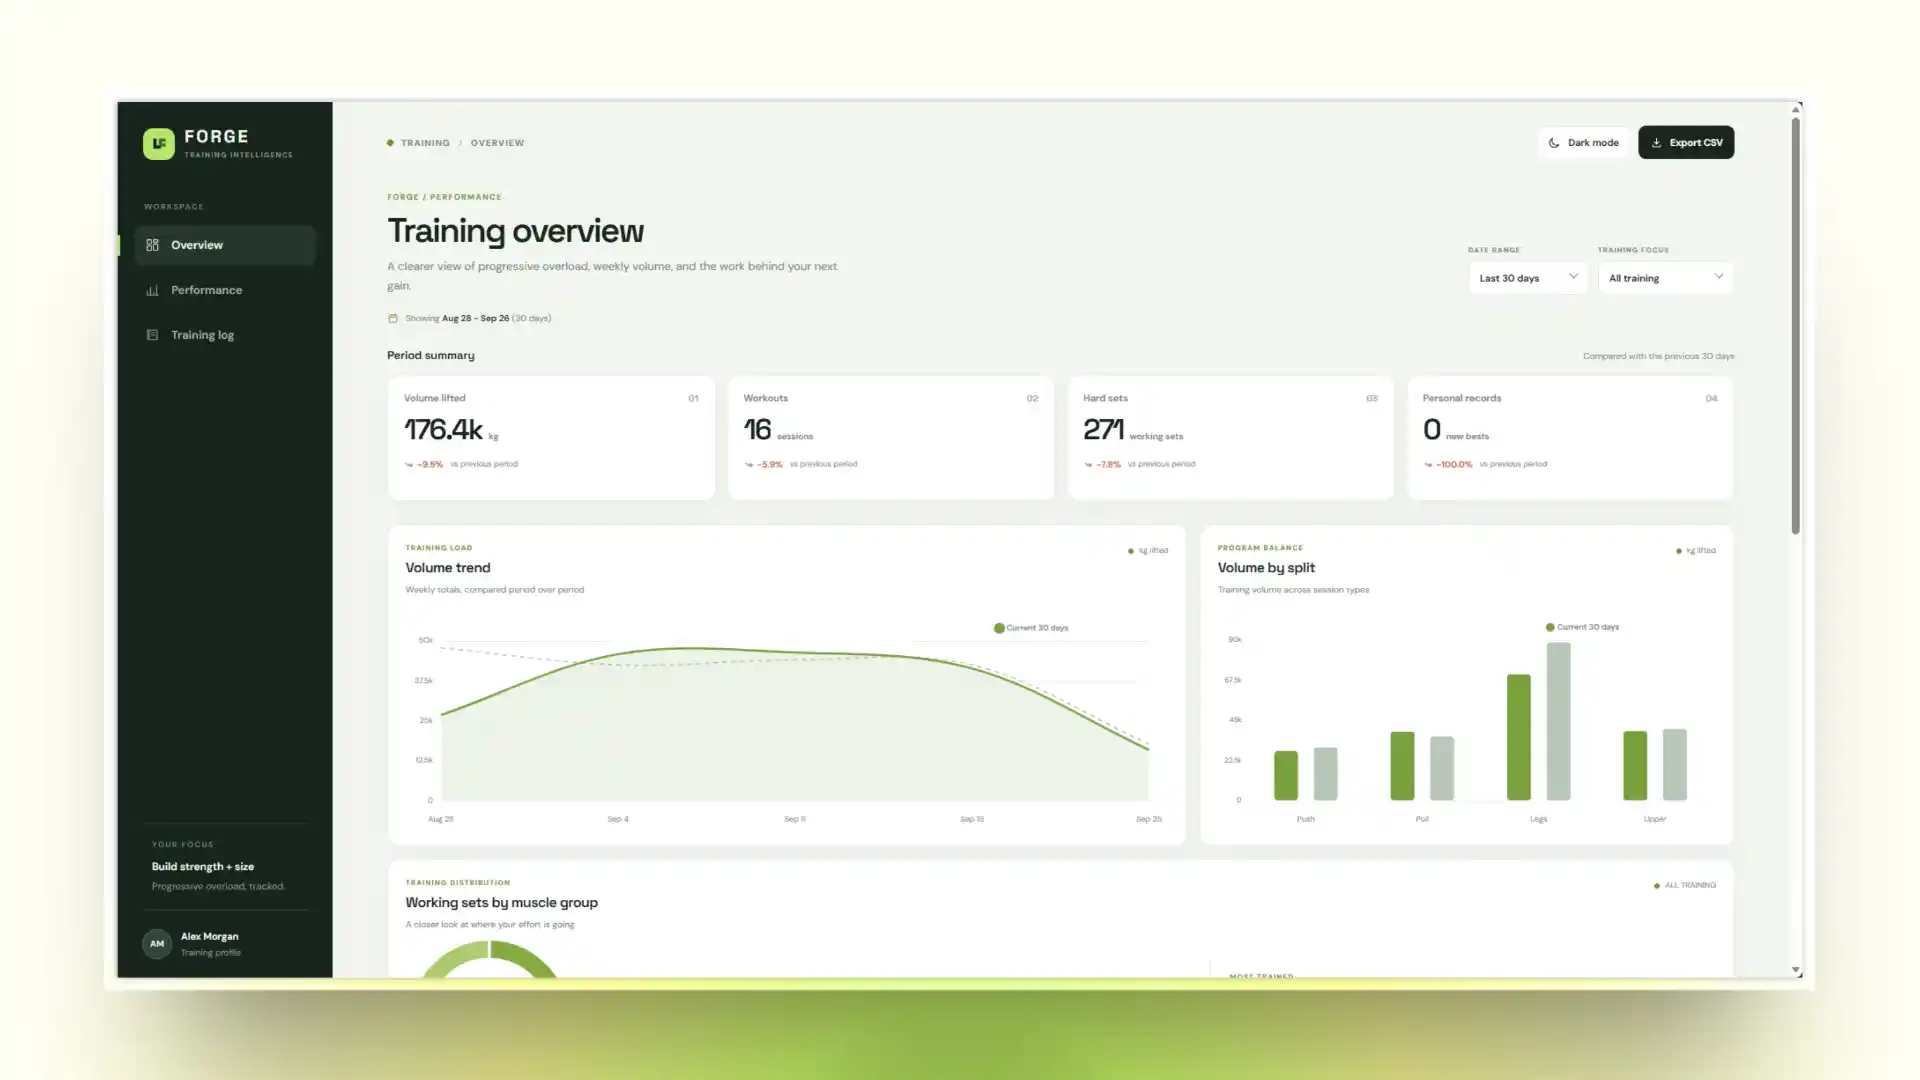1920x1080 pixels.
Task: Open the Last 30 days date range dropdown
Action: point(1527,278)
